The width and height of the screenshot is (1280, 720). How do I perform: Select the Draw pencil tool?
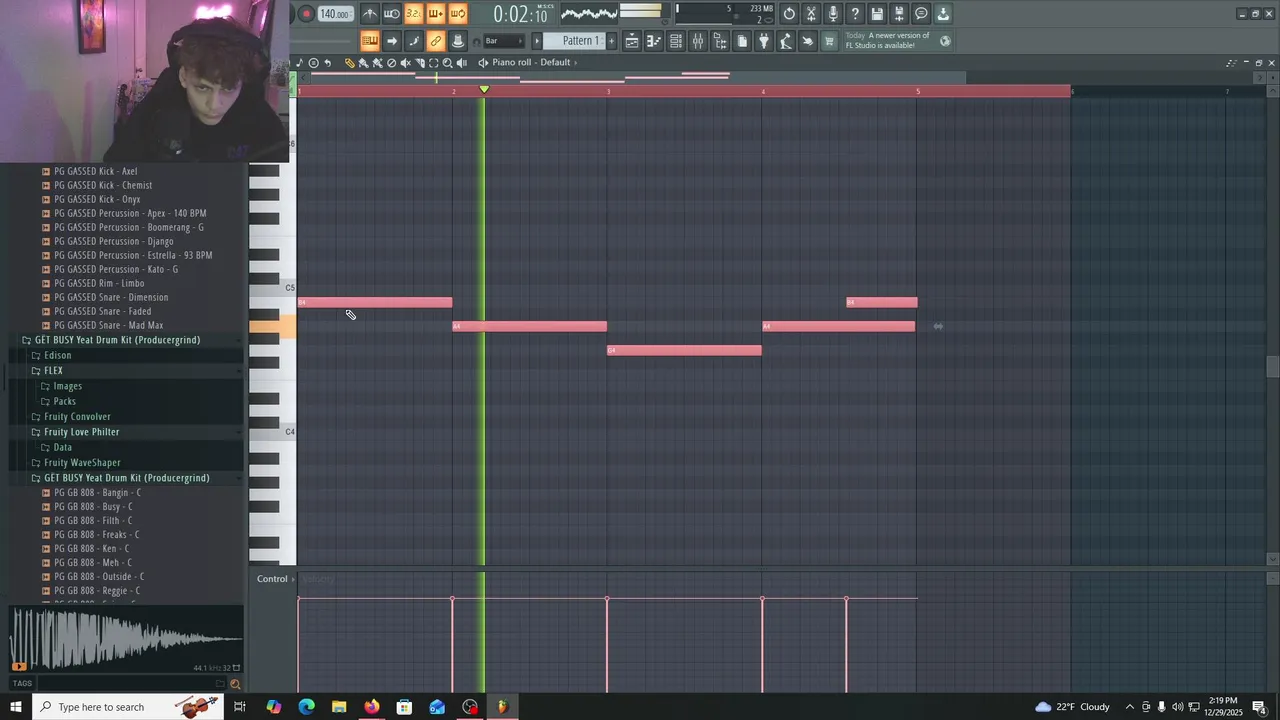click(x=349, y=62)
